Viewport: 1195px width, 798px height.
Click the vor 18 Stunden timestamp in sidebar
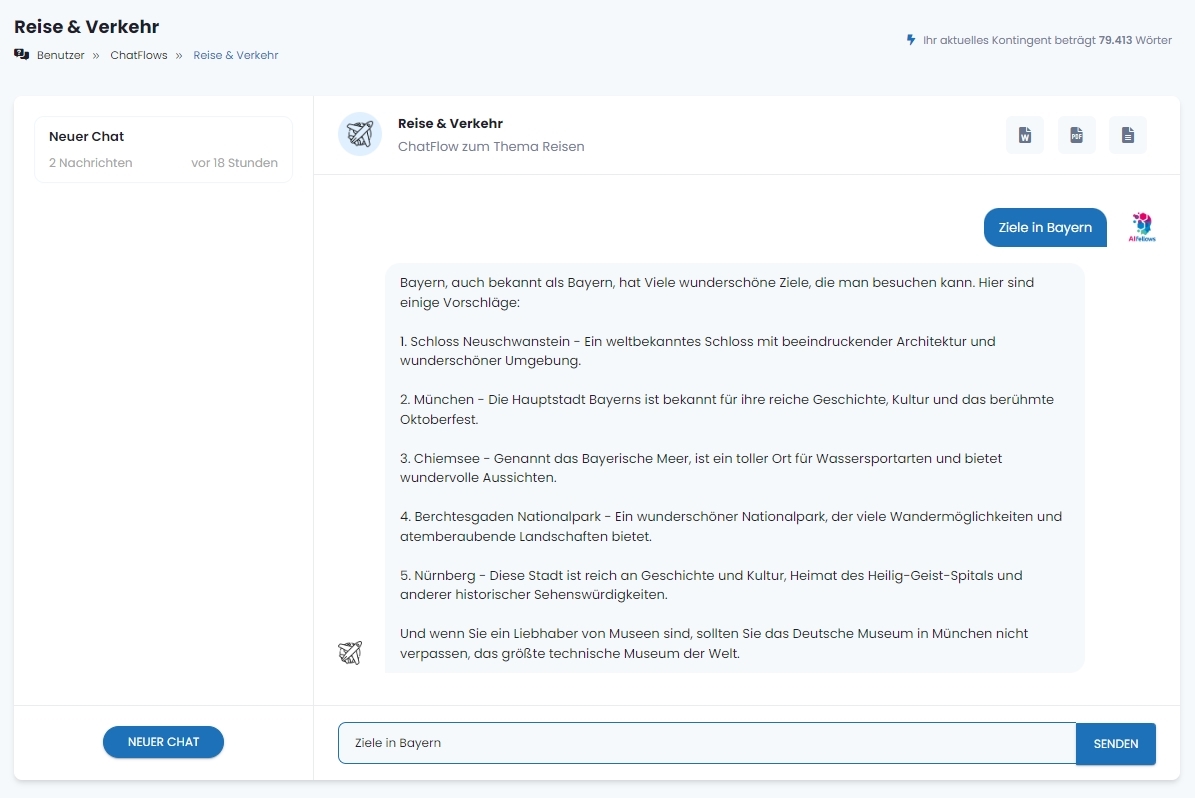235,162
